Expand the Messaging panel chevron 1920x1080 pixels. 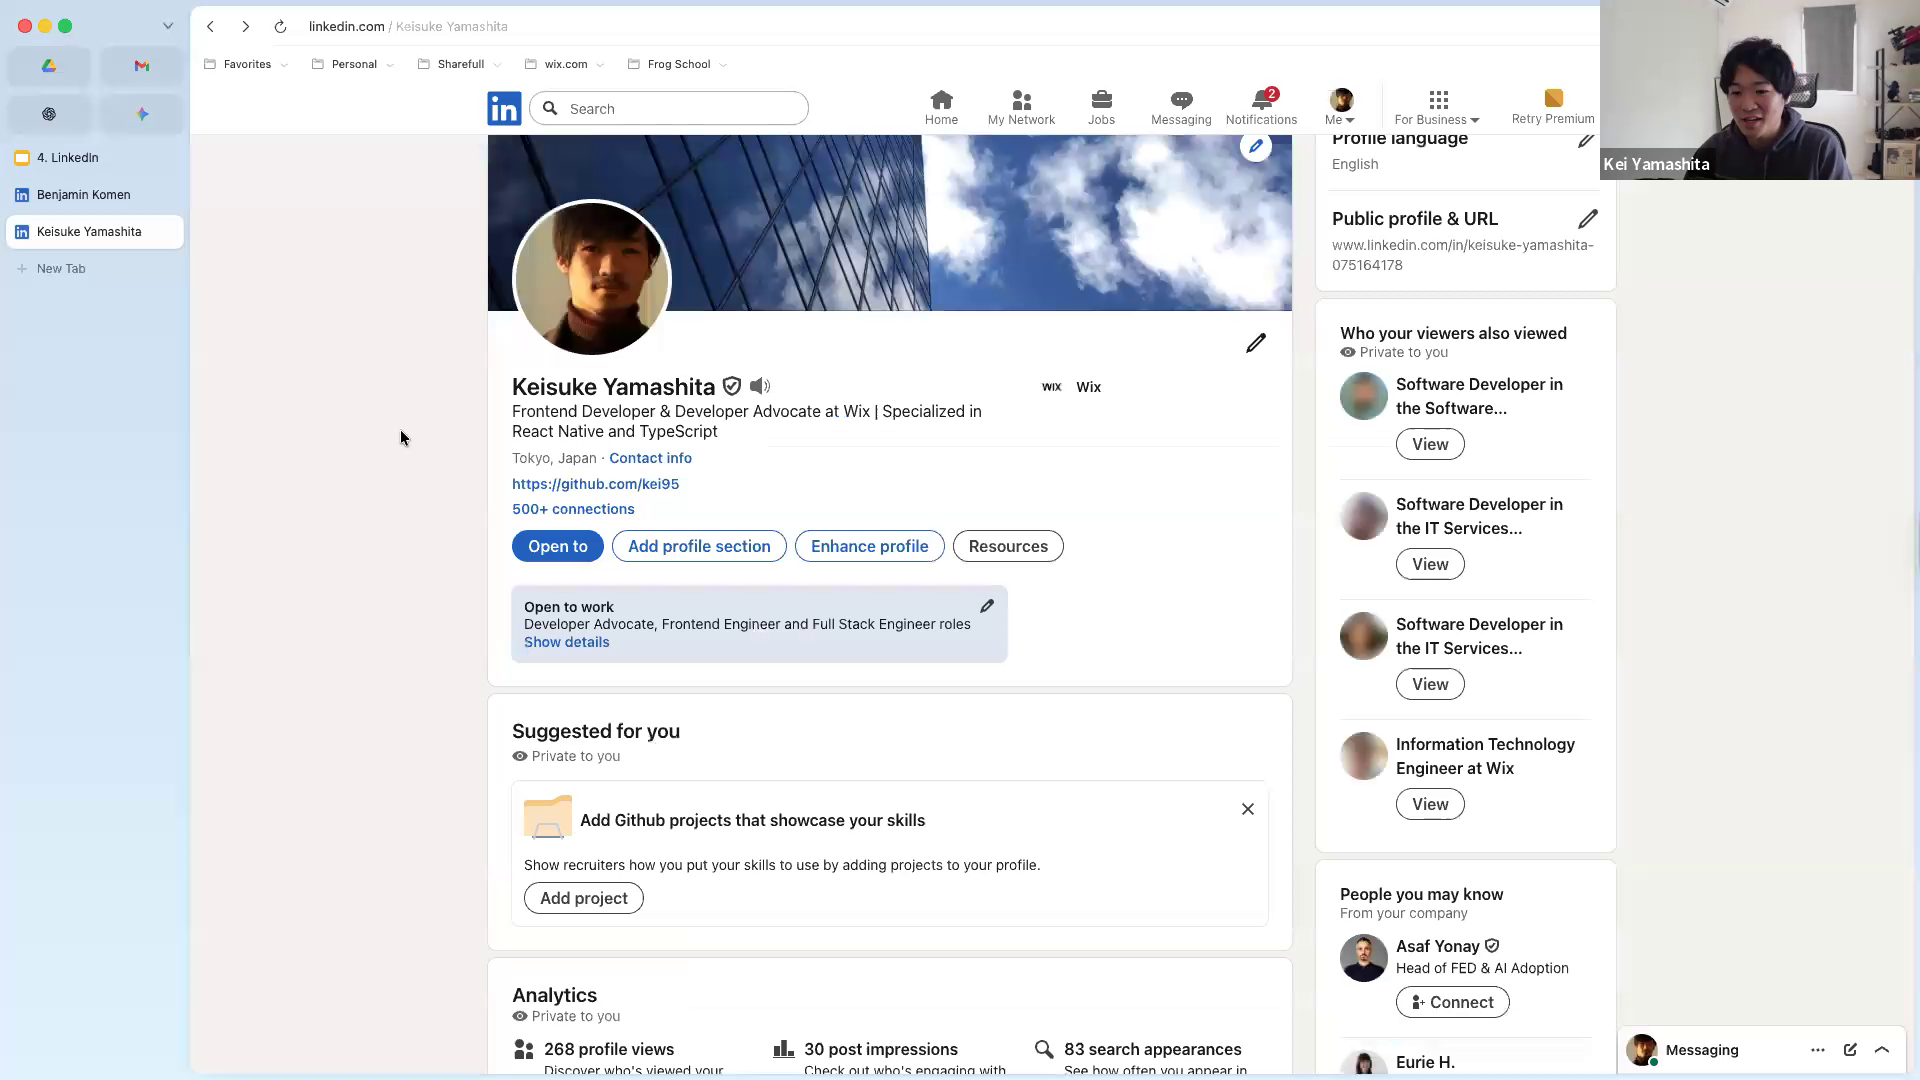point(1882,1049)
